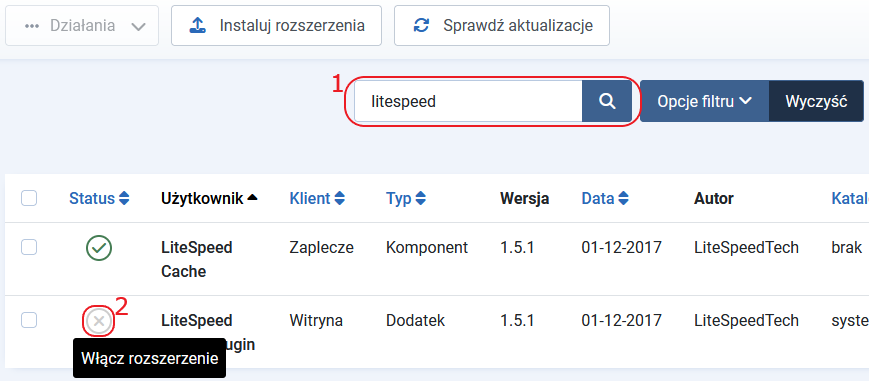869x381 pixels.
Task: Click the Sprawdź aktualizacje button
Action: coord(502,26)
